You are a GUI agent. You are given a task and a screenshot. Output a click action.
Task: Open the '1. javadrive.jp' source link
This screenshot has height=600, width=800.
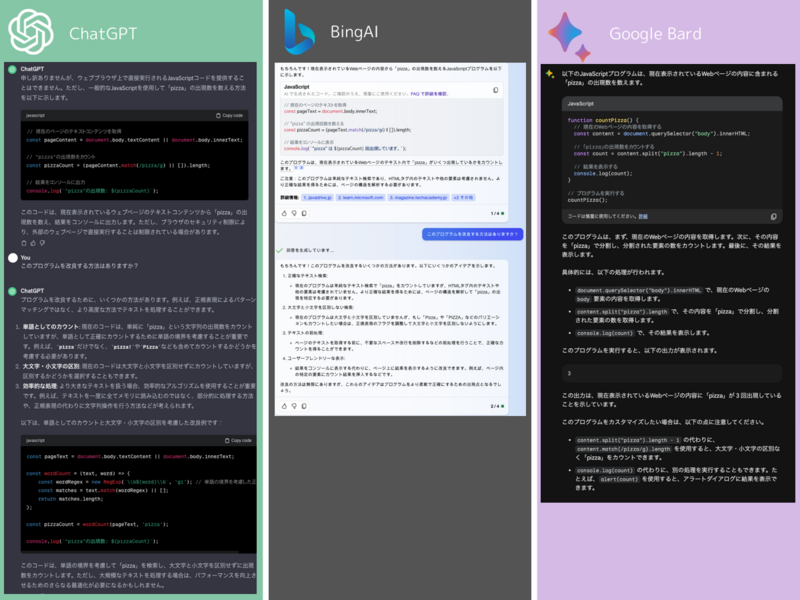point(317,197)
